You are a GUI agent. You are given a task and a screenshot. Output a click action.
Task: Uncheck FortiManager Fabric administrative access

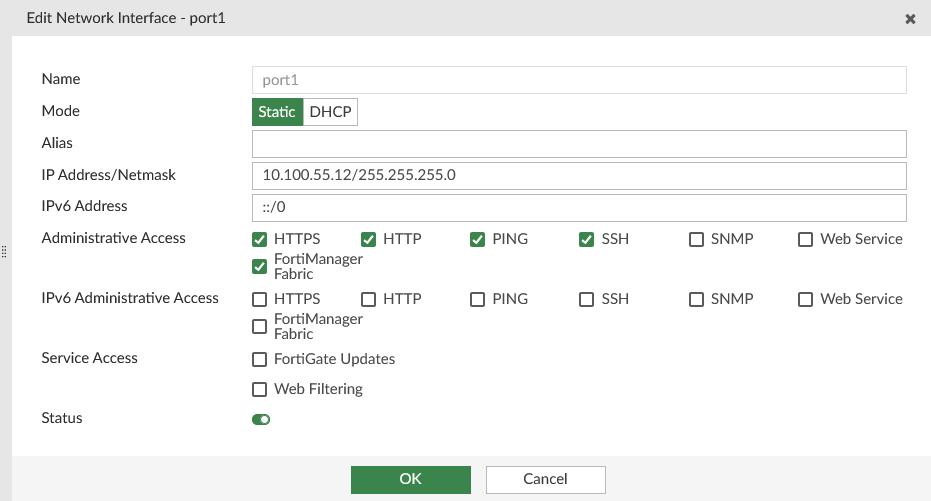point(260,266)
